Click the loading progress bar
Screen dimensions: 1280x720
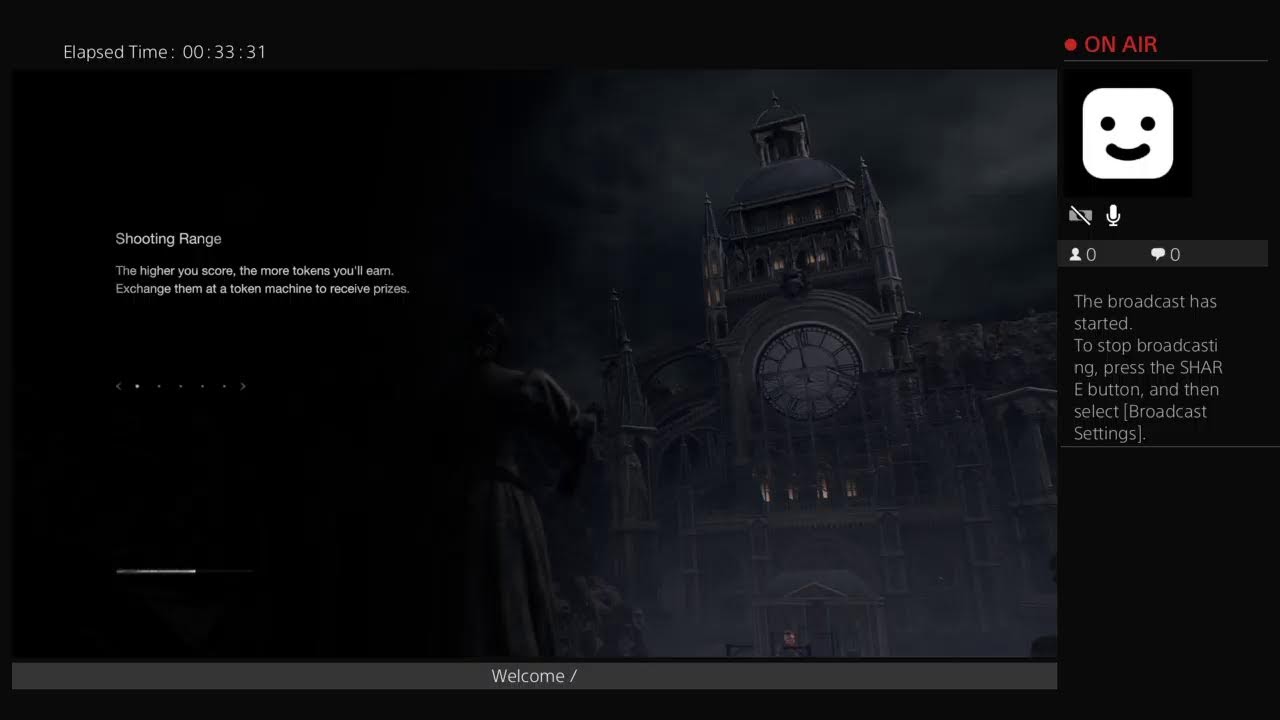pos(185,571)
